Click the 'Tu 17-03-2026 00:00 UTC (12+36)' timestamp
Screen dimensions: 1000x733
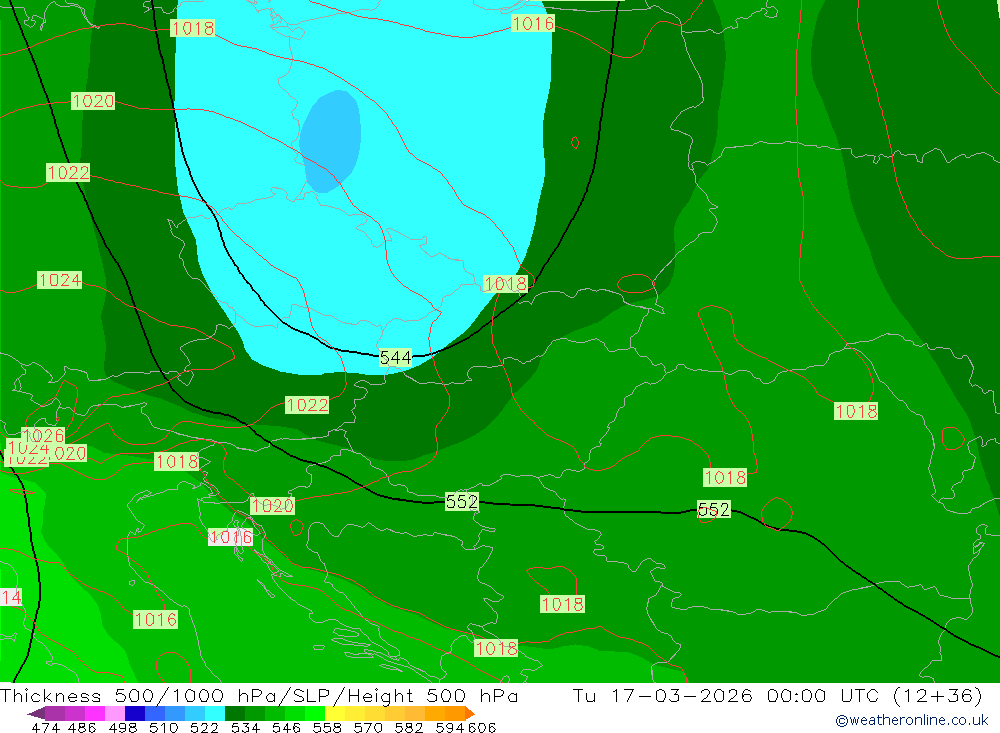click(777, 695)
